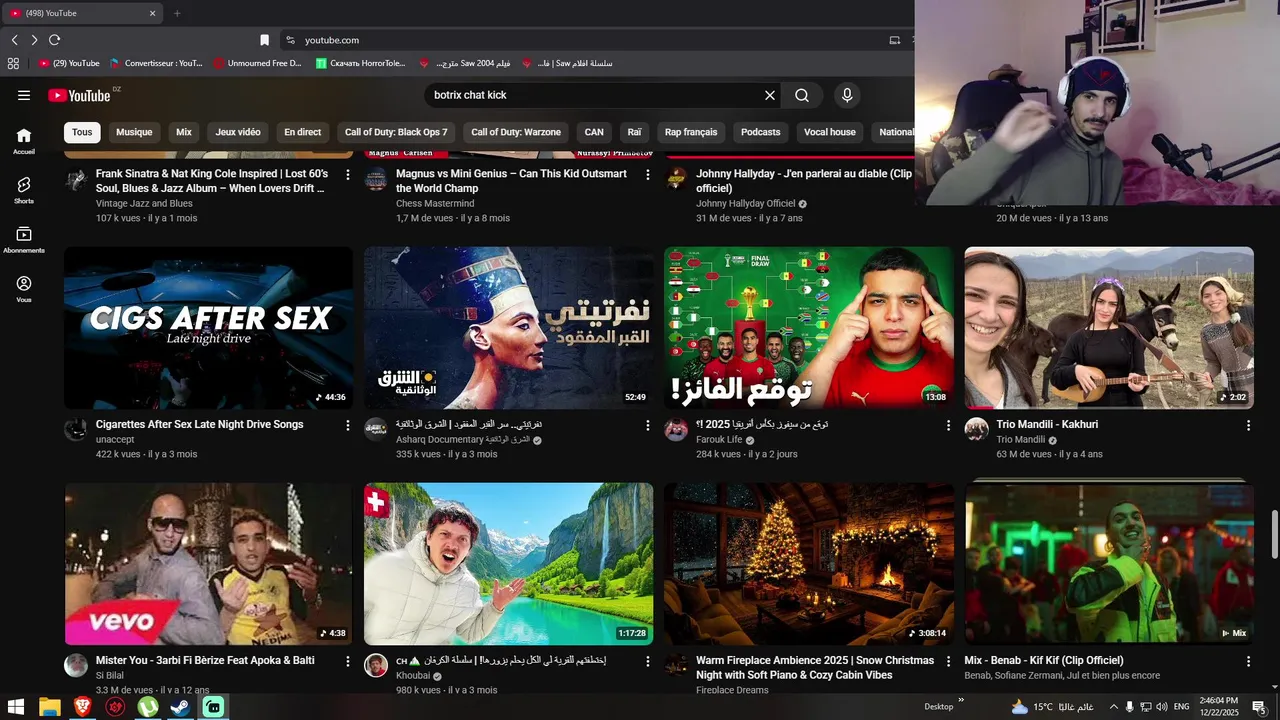Open Shorts from the sidebar
Image resolution: width=1280 pixels, height=720 pixels.
point(24,190)
